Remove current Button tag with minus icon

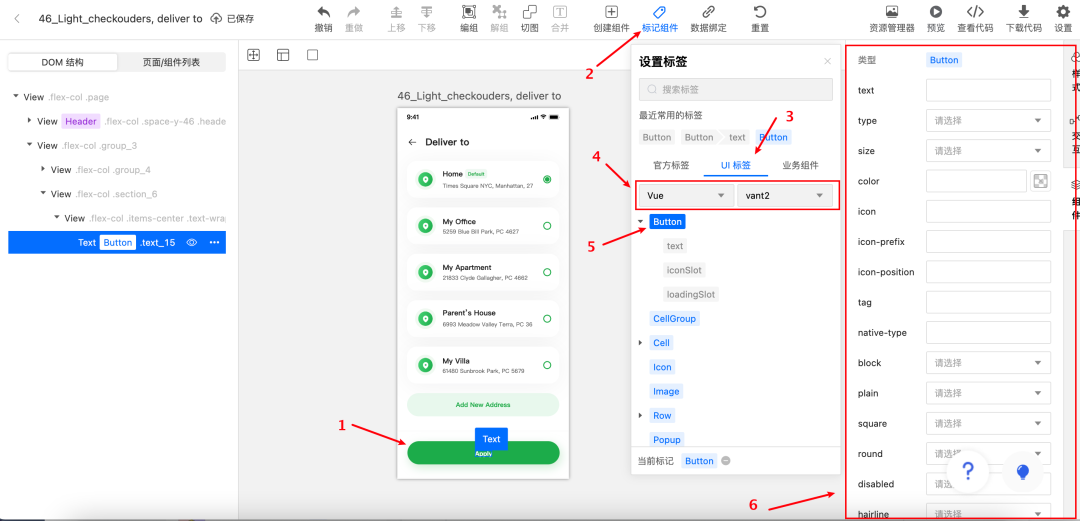[726, 461]
